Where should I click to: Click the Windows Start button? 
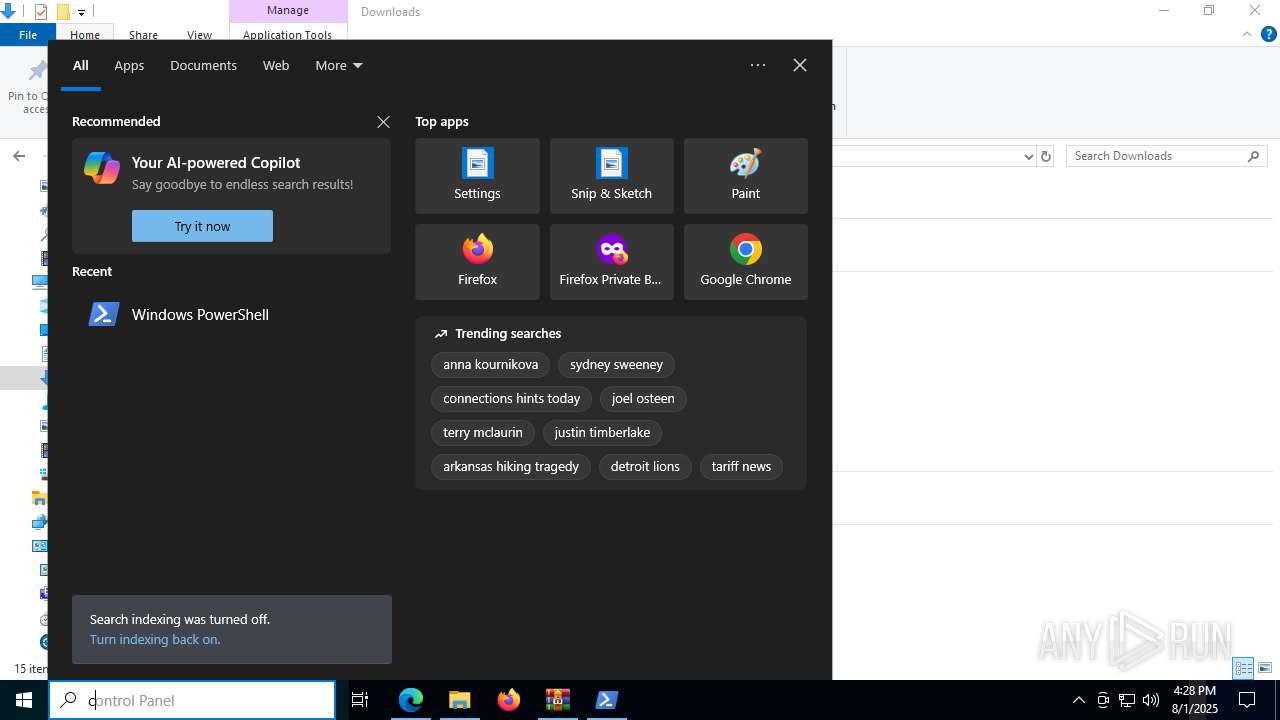[24, 700]
